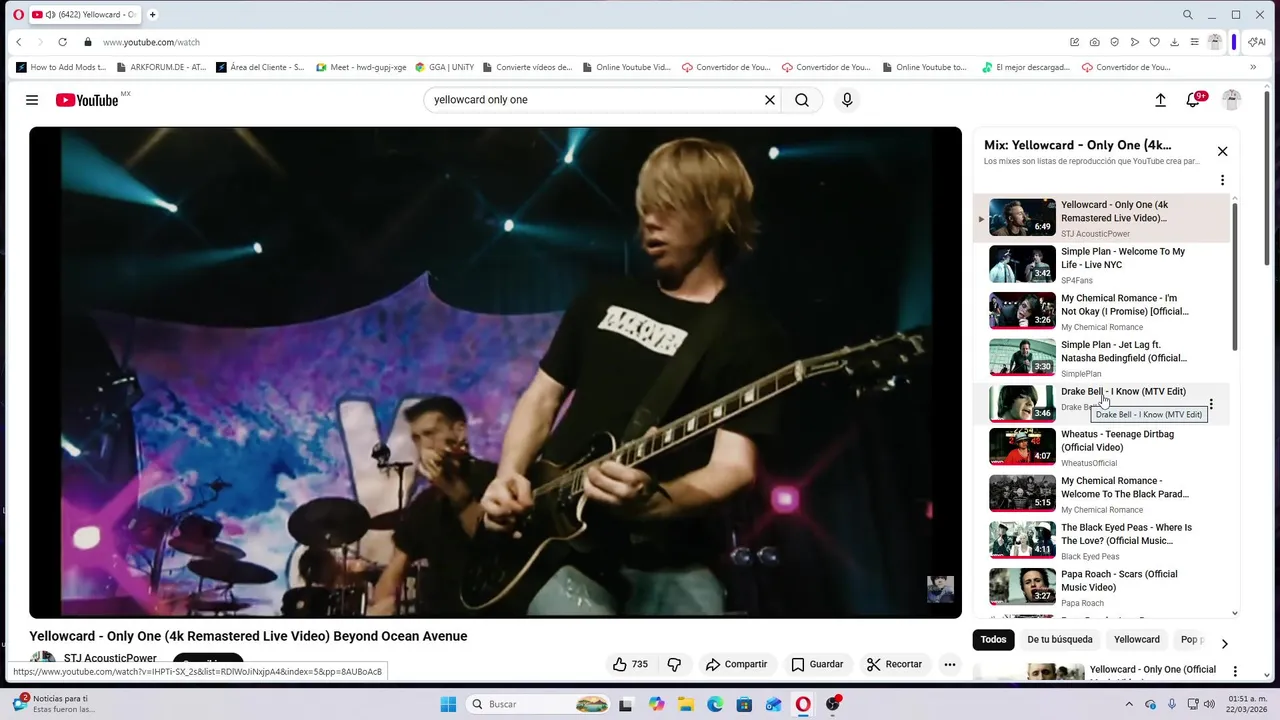
Task: Click the Compartir share button
Action: tap(736, 664)
